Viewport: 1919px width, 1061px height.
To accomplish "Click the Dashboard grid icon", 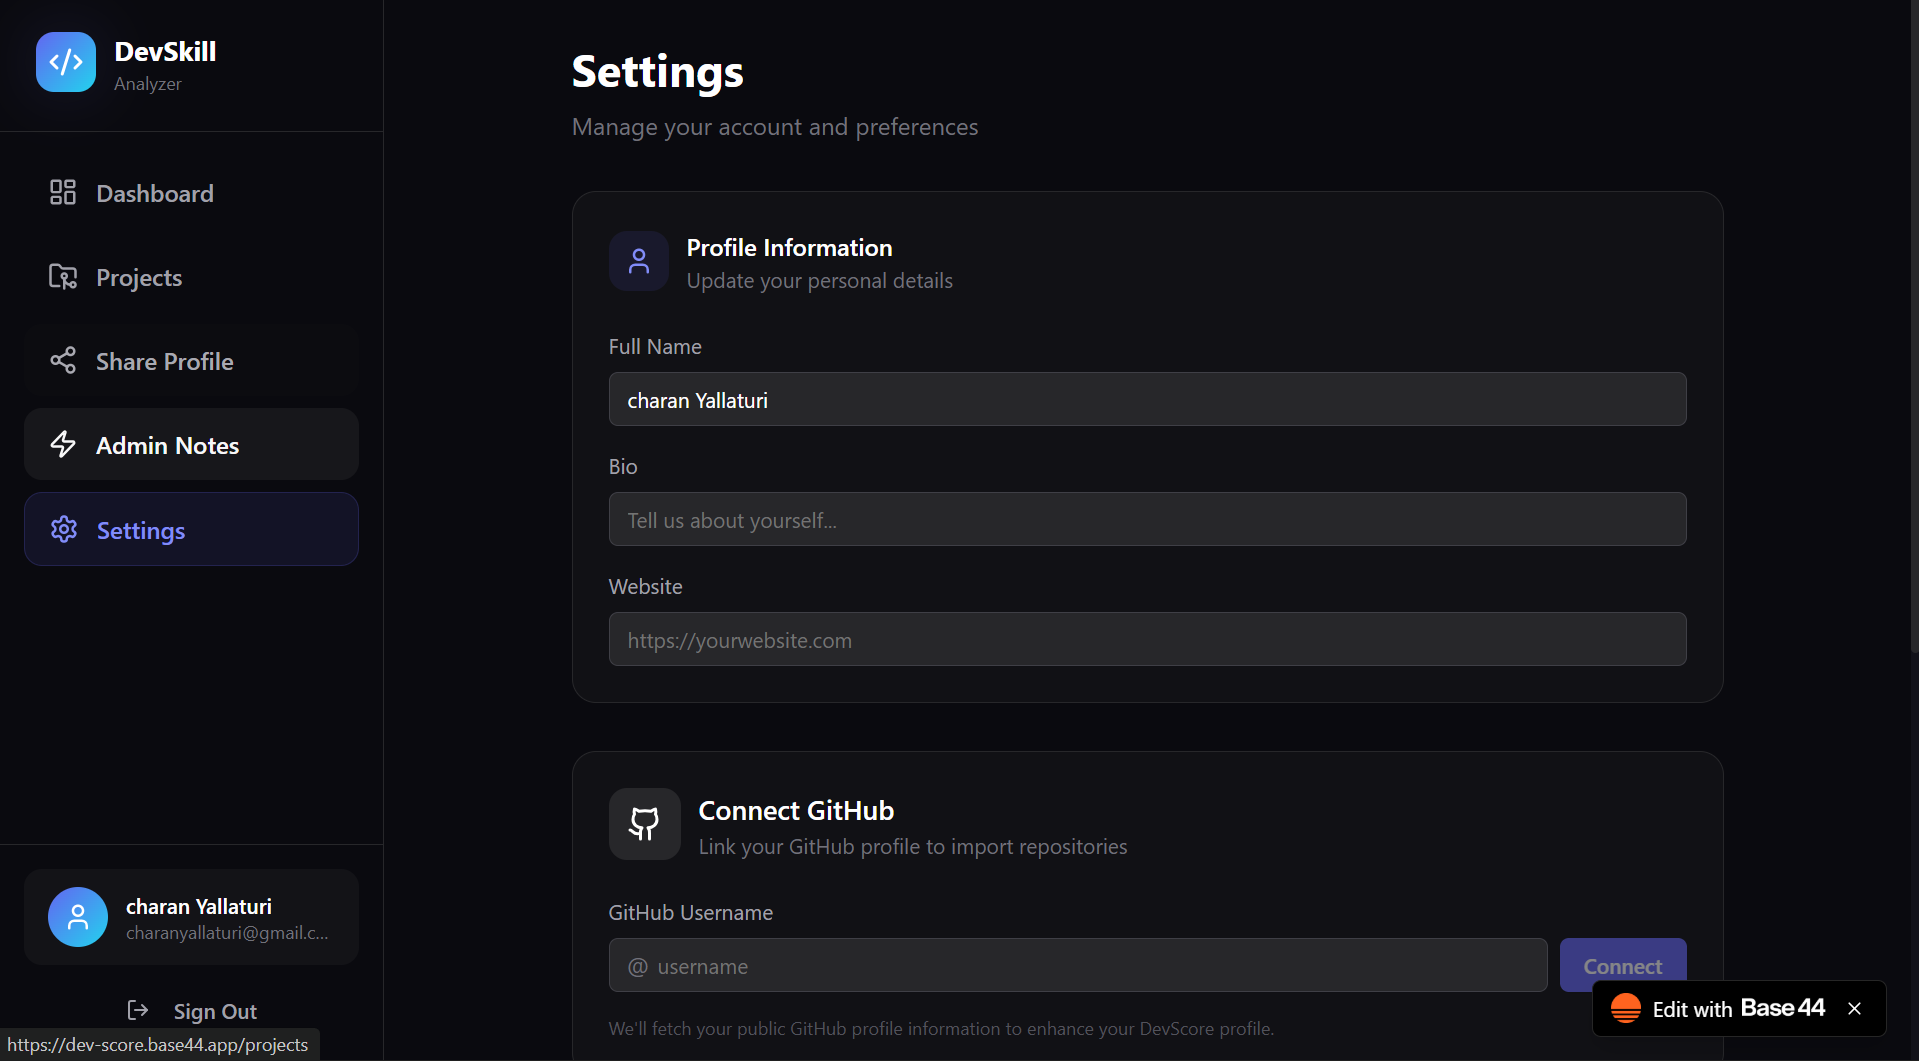I will click(63, 192).
